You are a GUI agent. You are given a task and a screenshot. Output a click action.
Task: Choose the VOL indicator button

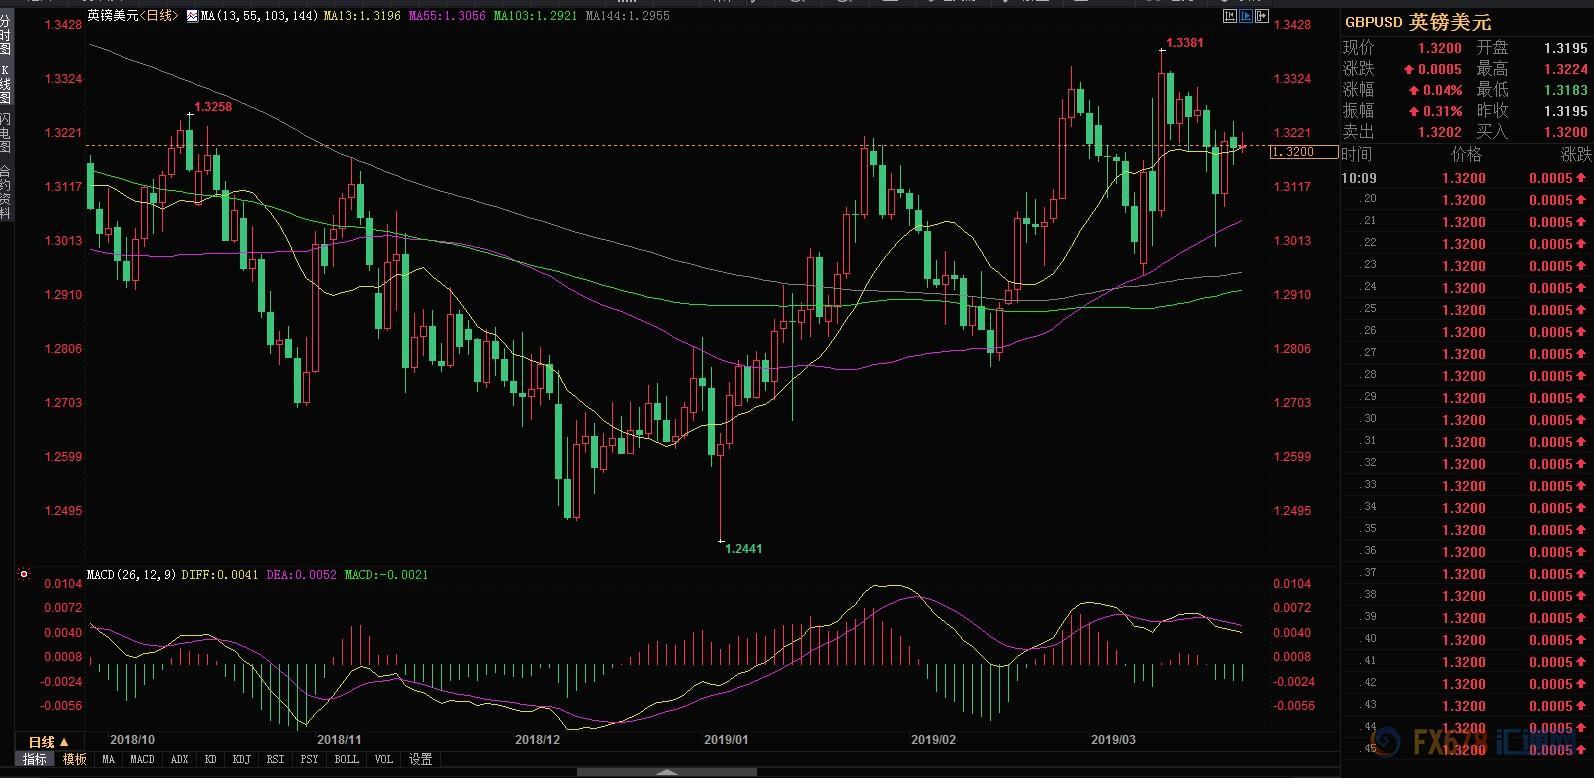coord(384,760)
